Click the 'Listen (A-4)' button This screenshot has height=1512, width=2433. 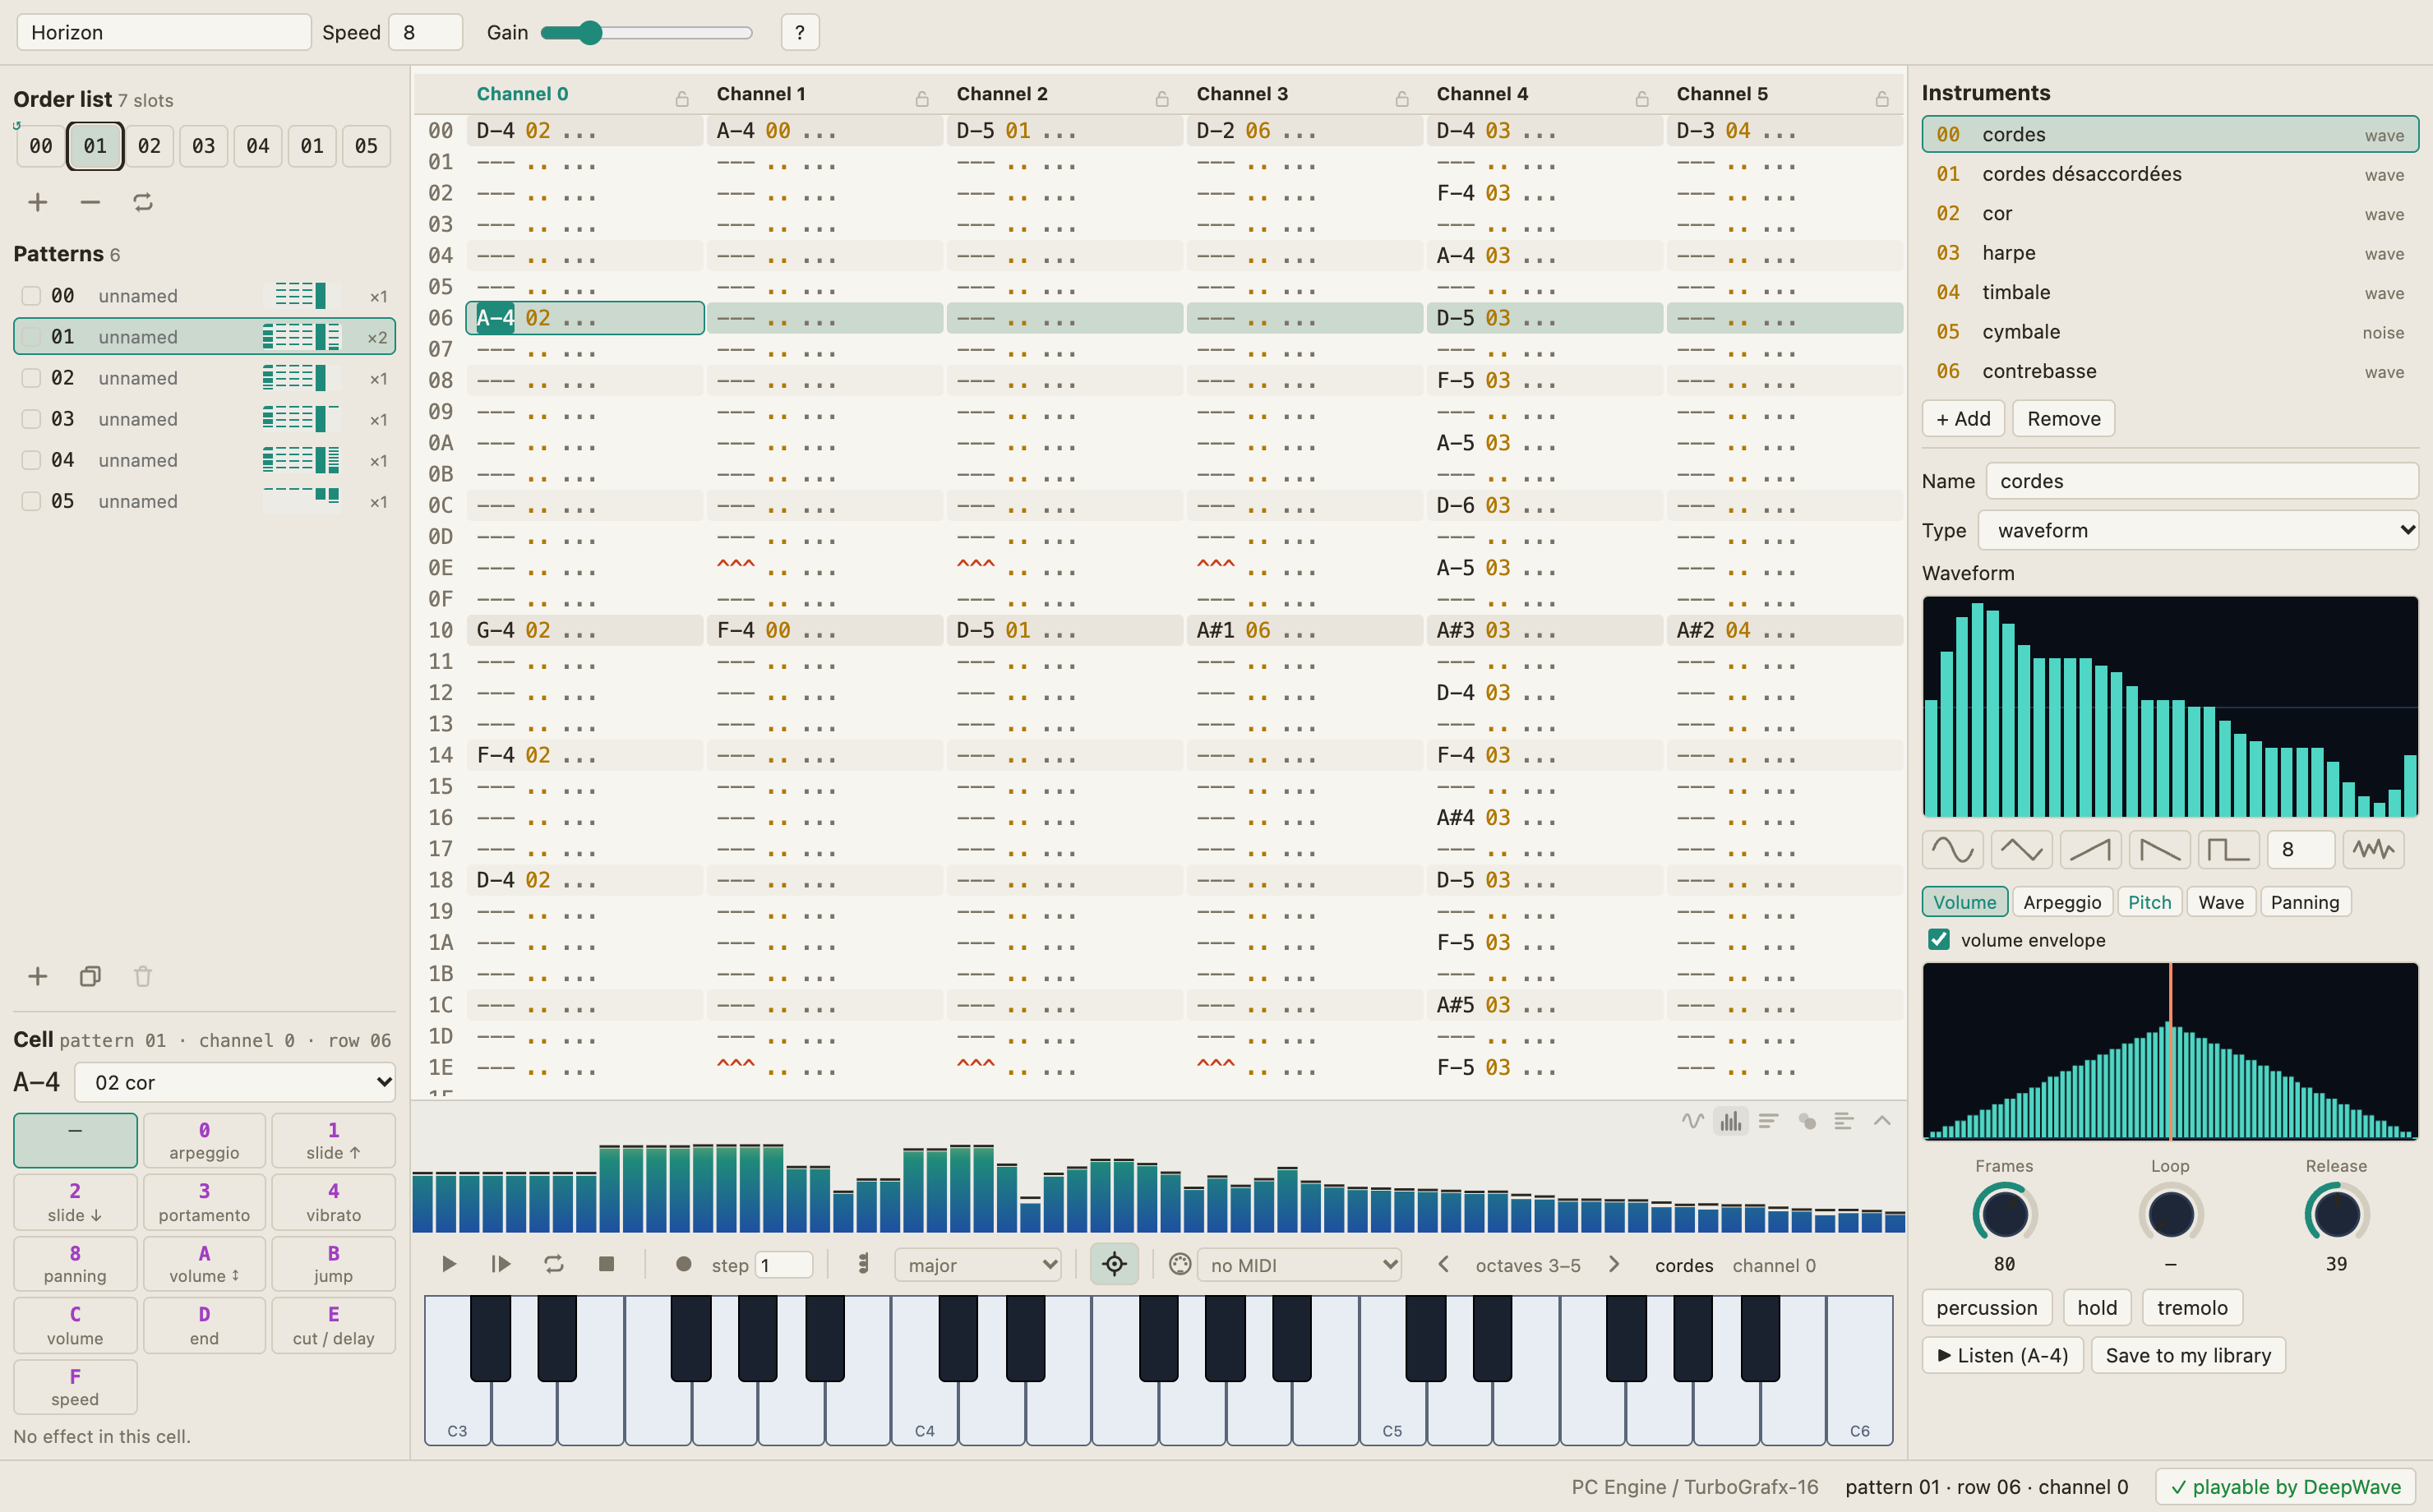pyautogui.click(x=2002, y=1356)
